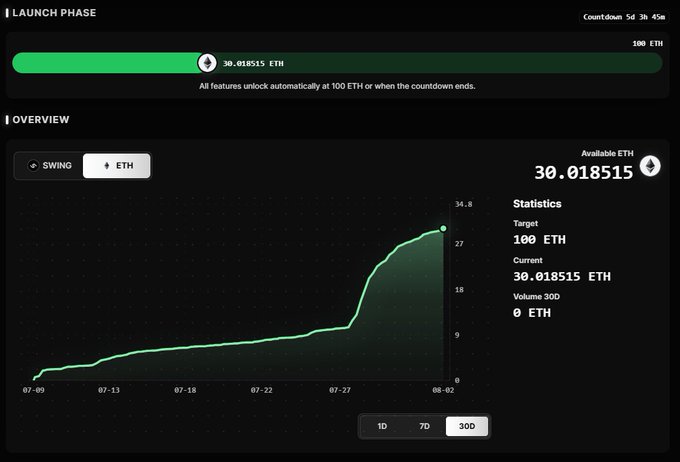Click the Ethereum icon on the progress bar
This screenshot has width=680, height=462.
[207, 63]
